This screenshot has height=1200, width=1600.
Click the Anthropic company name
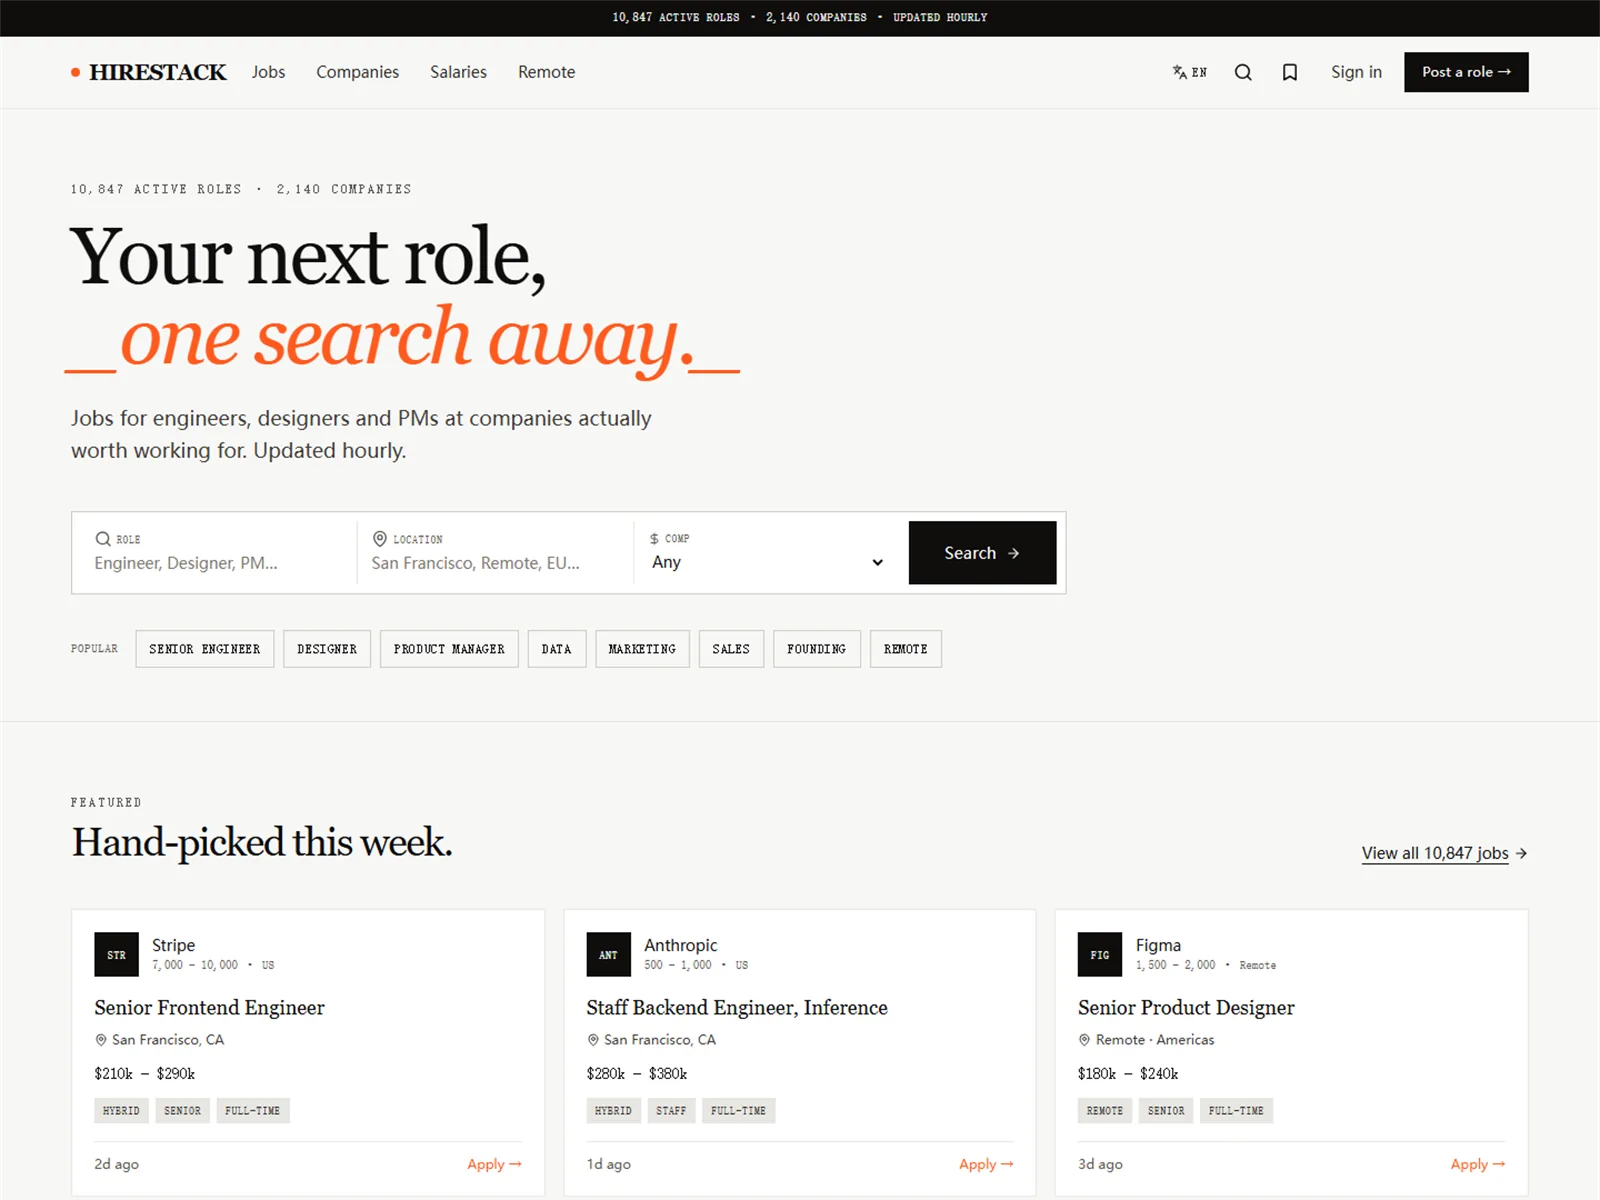point(681,945)
